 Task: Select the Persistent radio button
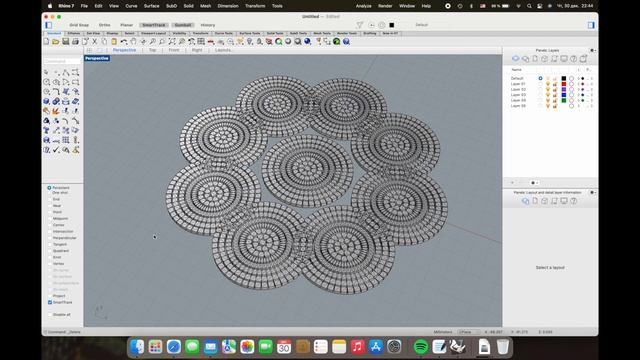[49, 188]
